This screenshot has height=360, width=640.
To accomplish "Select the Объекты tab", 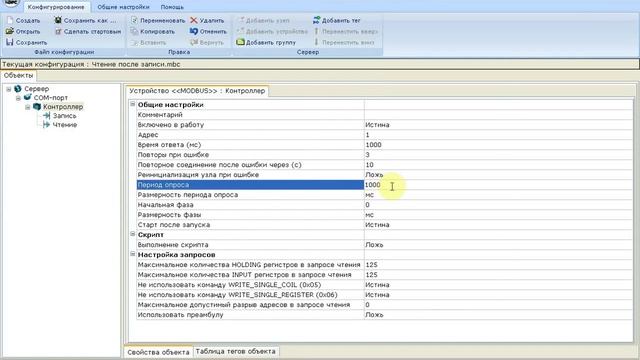I will tap(18, 76).
